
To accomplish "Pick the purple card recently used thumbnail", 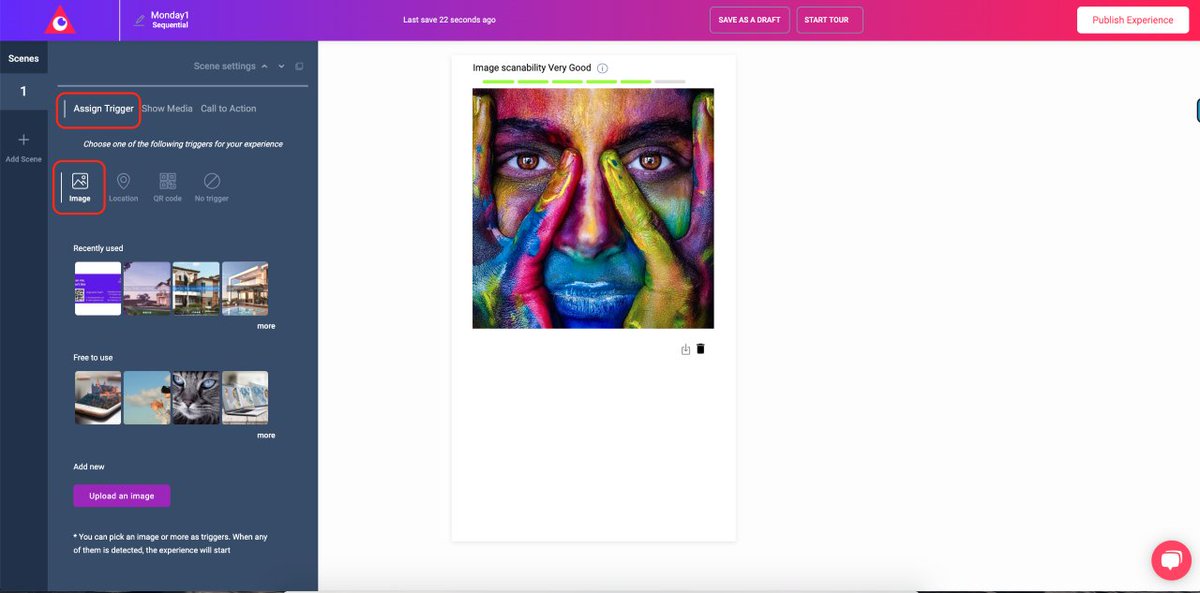I will 98,288.
